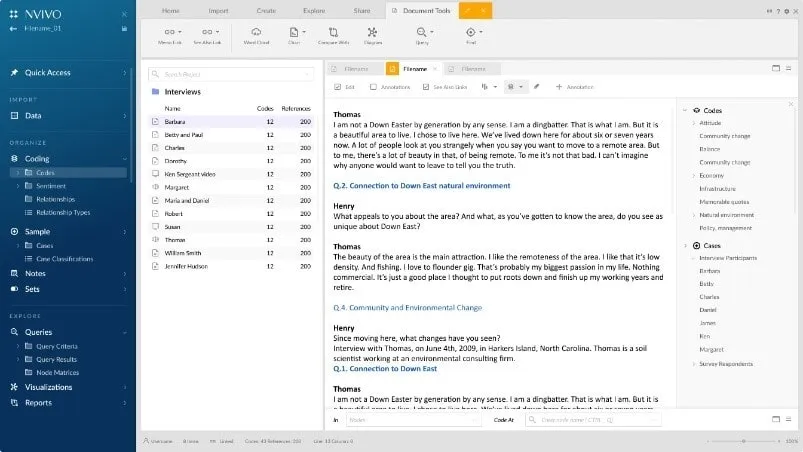The width and height of the screenshot is (803, 452).
Task: Expand Quick Access section
Action: 124,73
